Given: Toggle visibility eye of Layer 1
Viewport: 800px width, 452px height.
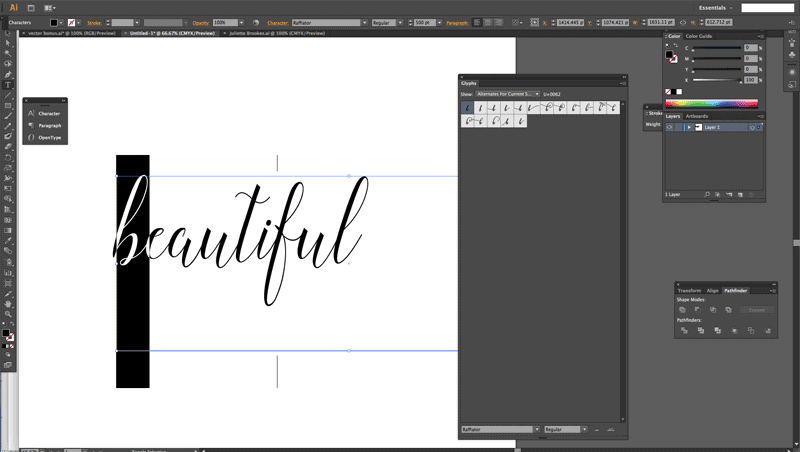Looking at the screenshot, I should [669, 127].
